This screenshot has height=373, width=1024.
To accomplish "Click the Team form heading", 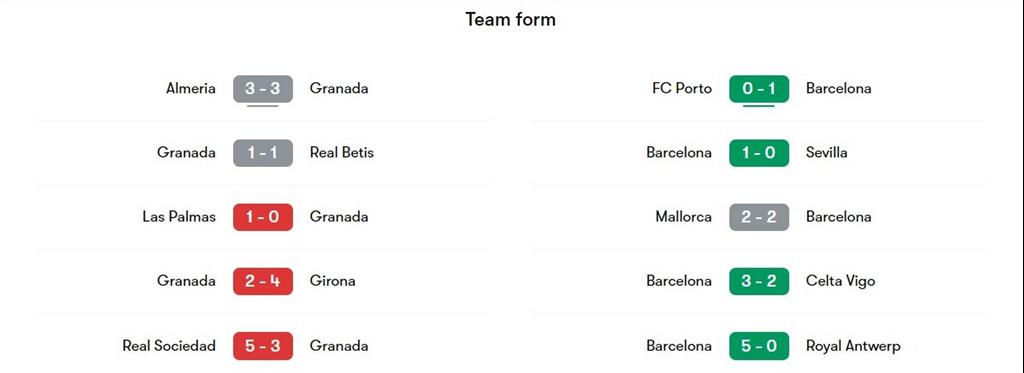I will point(511,20).
